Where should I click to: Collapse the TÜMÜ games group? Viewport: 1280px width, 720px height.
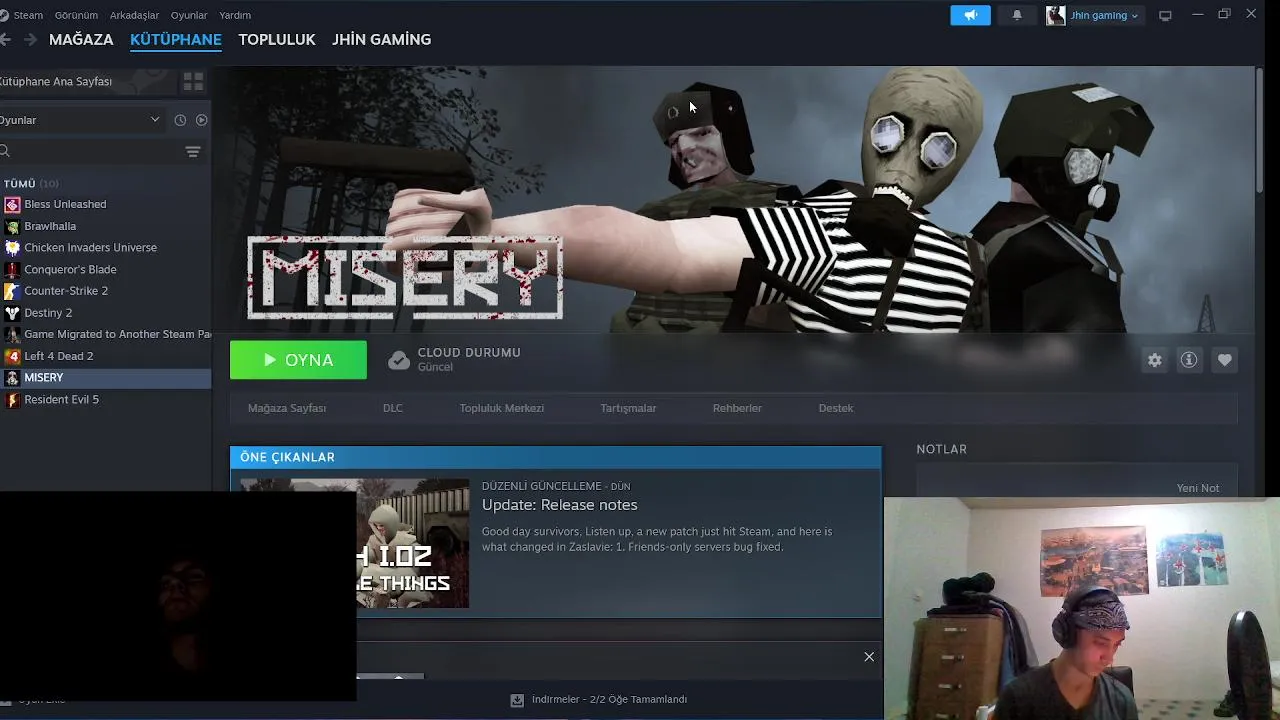(x=30, y=184)
